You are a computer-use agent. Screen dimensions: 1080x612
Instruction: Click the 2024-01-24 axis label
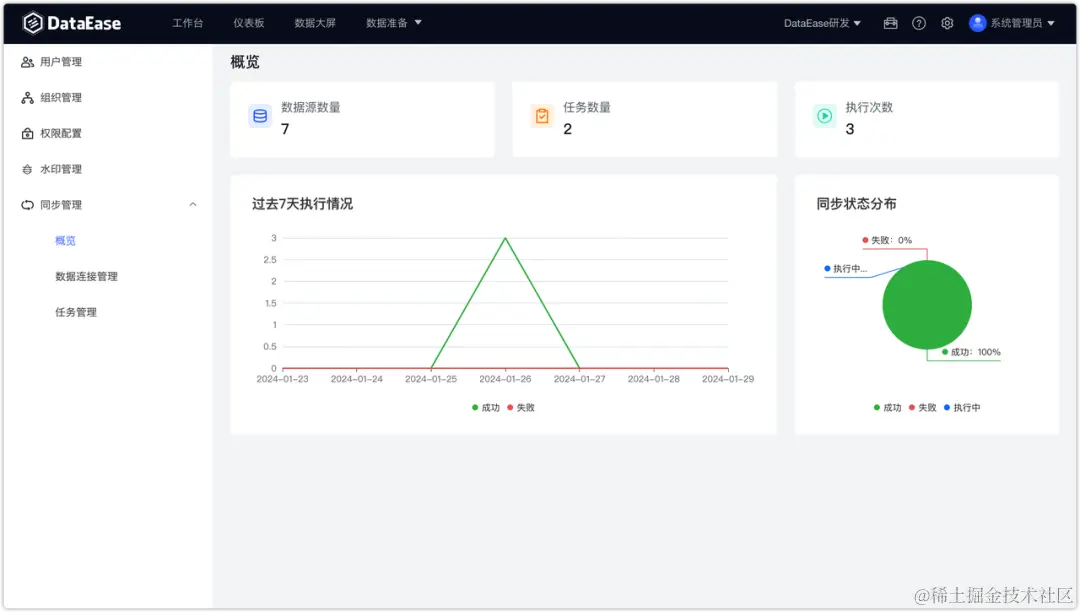coord(357,379)
